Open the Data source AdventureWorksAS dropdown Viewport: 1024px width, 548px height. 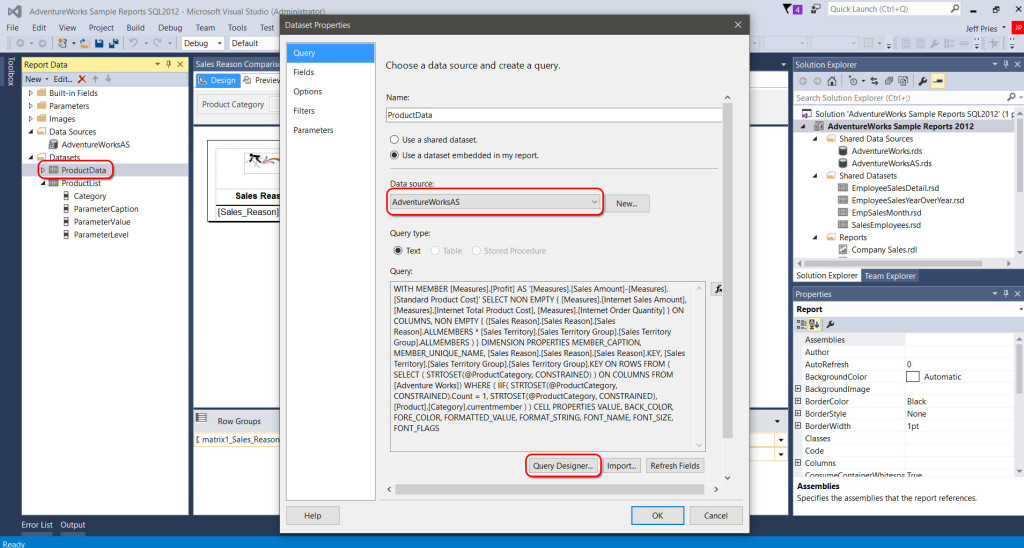[495, 202]
